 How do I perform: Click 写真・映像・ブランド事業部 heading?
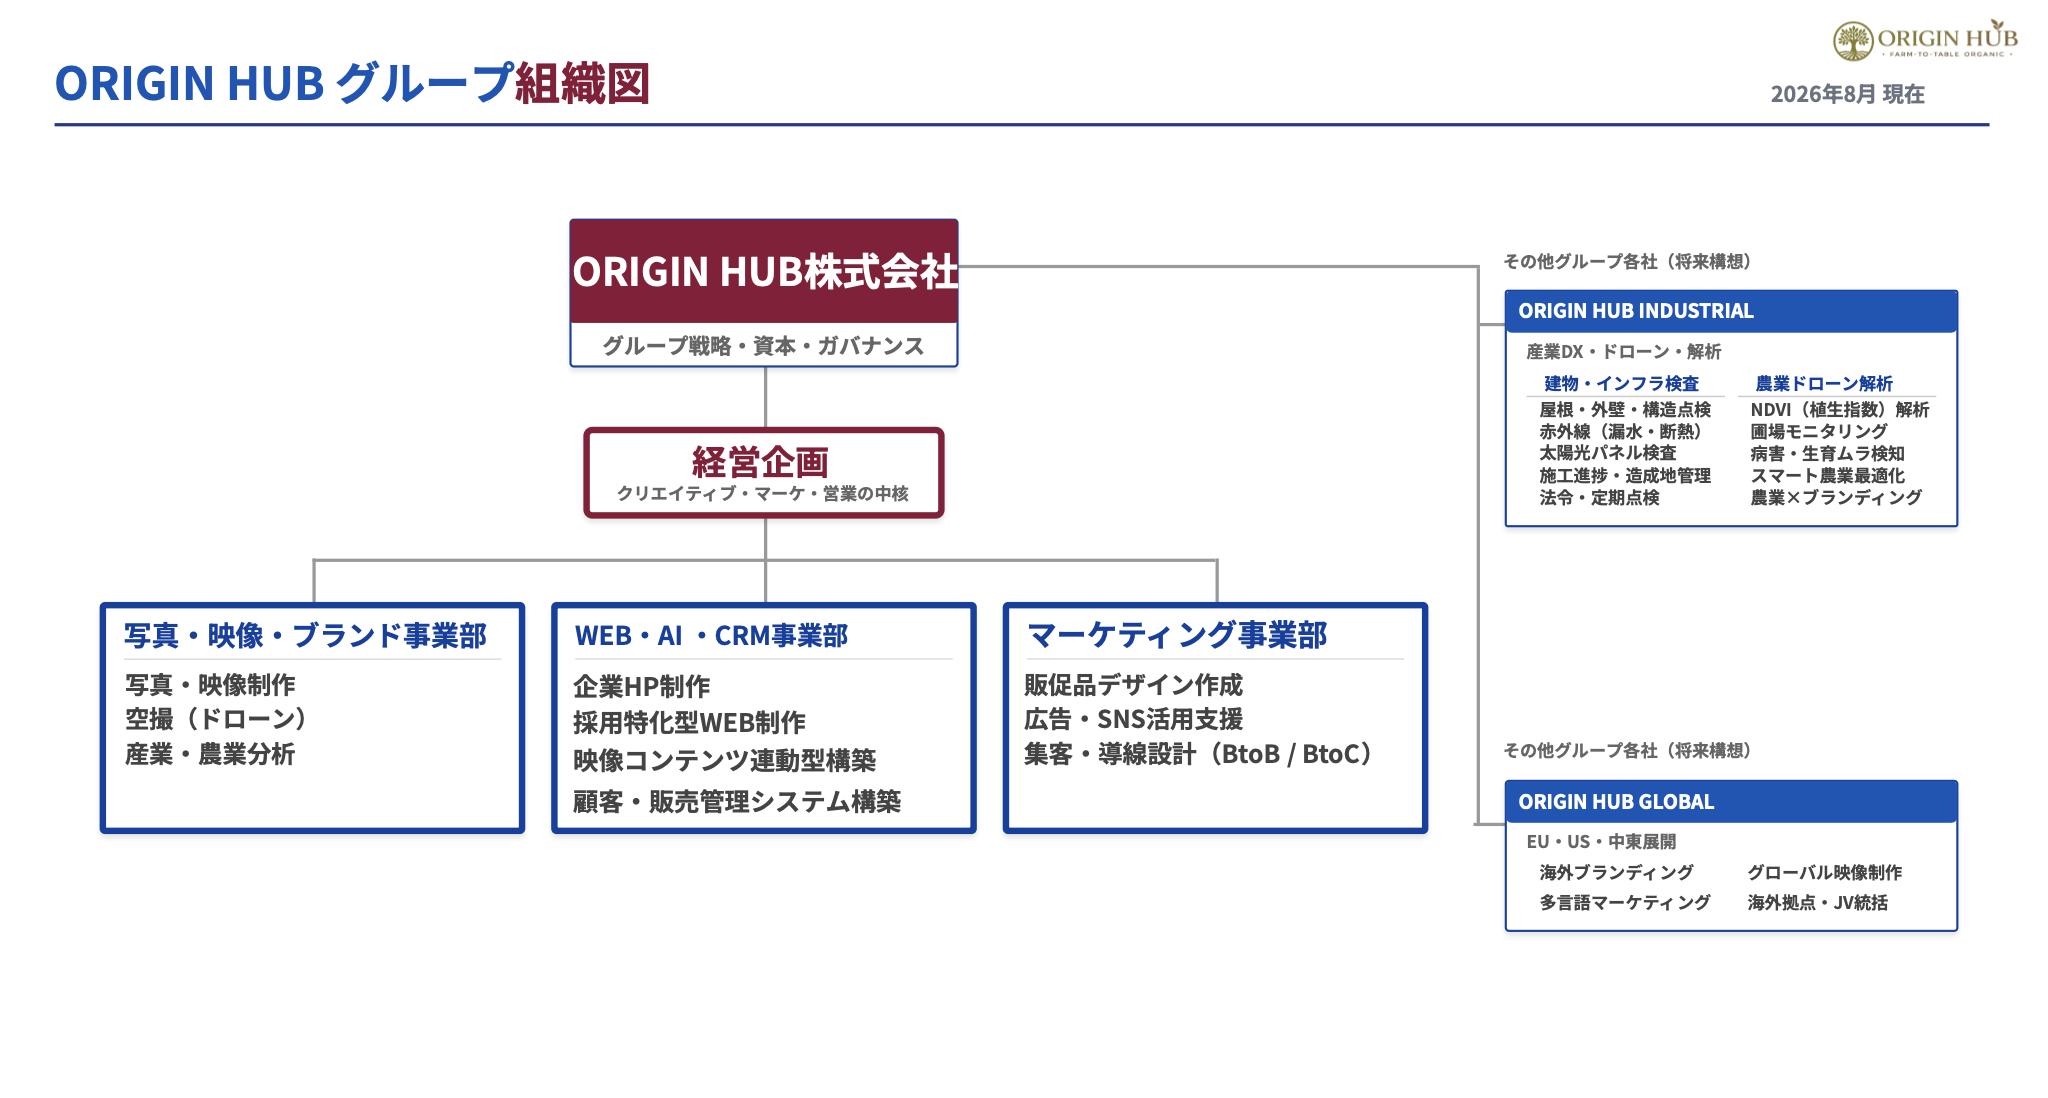305,635
